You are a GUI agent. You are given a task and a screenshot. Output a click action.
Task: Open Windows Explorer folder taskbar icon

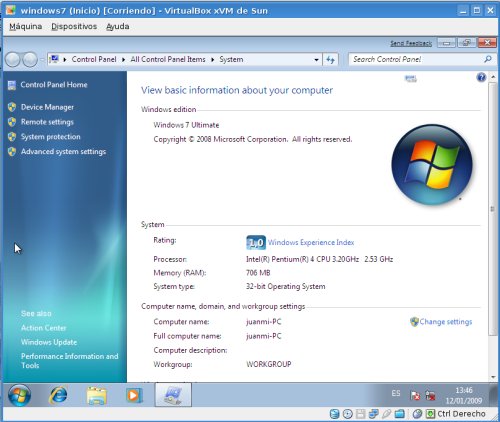point(97,396)
